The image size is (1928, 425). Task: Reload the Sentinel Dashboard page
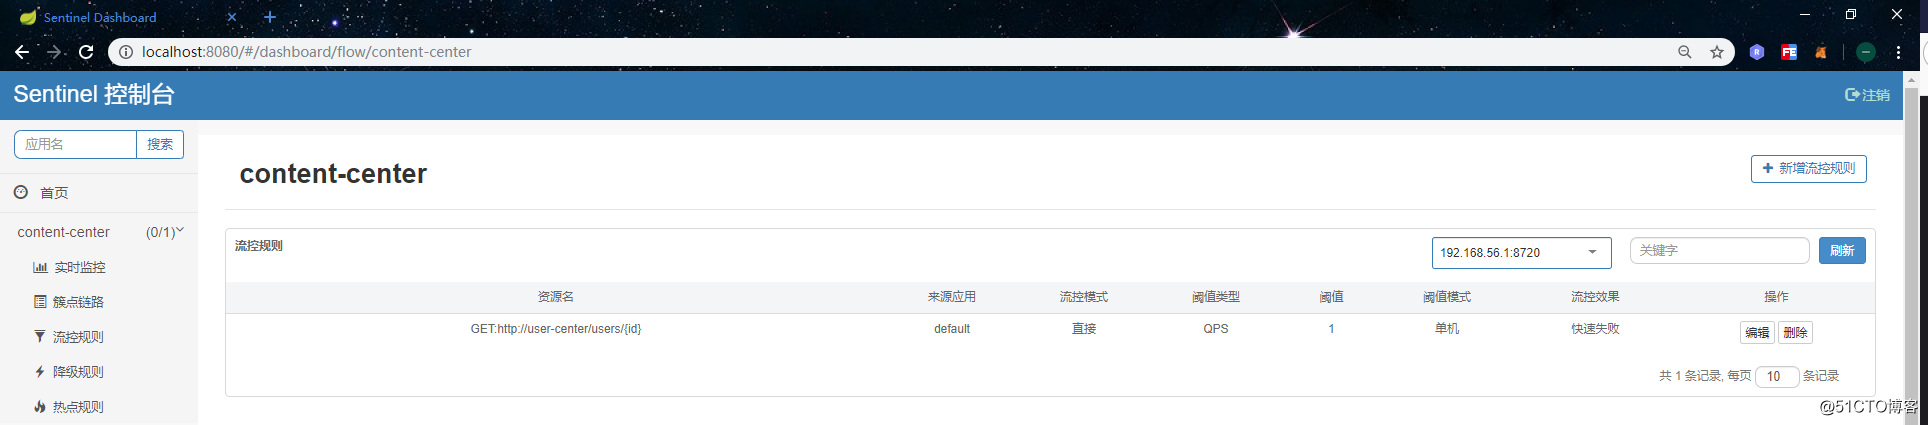tap(86, 52)
